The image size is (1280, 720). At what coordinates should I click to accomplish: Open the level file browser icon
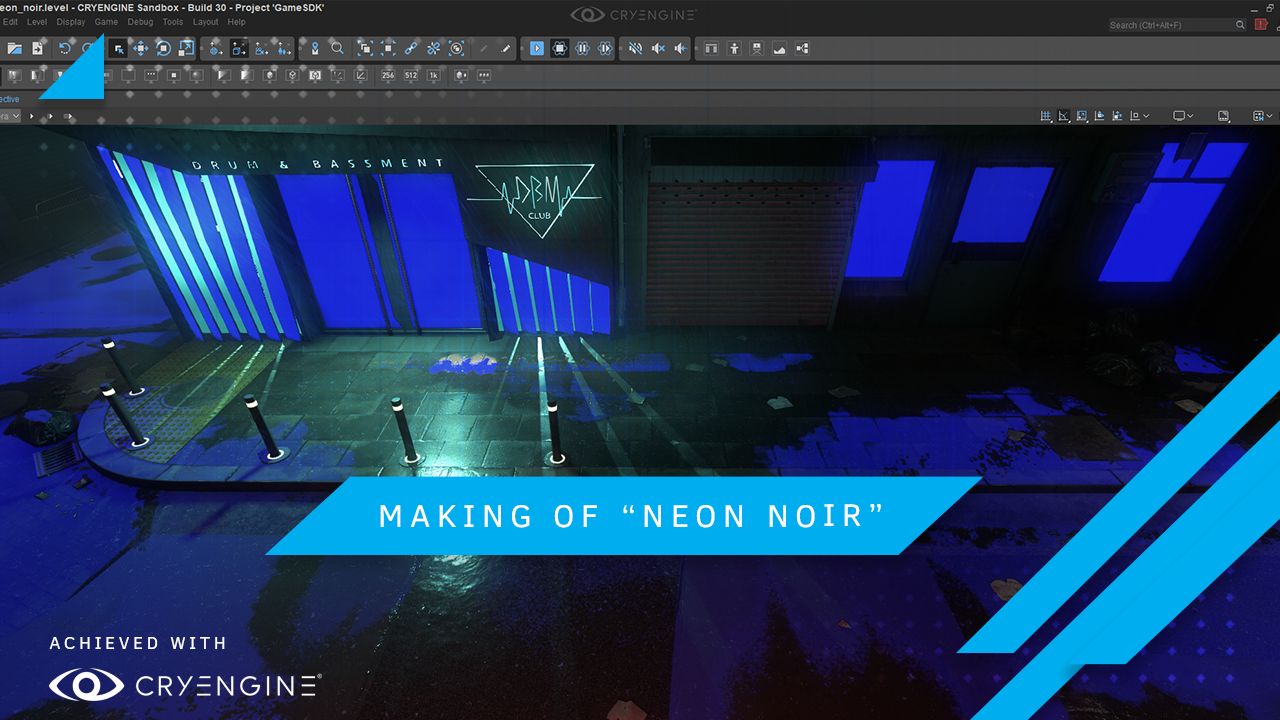[x=15, y=48]
